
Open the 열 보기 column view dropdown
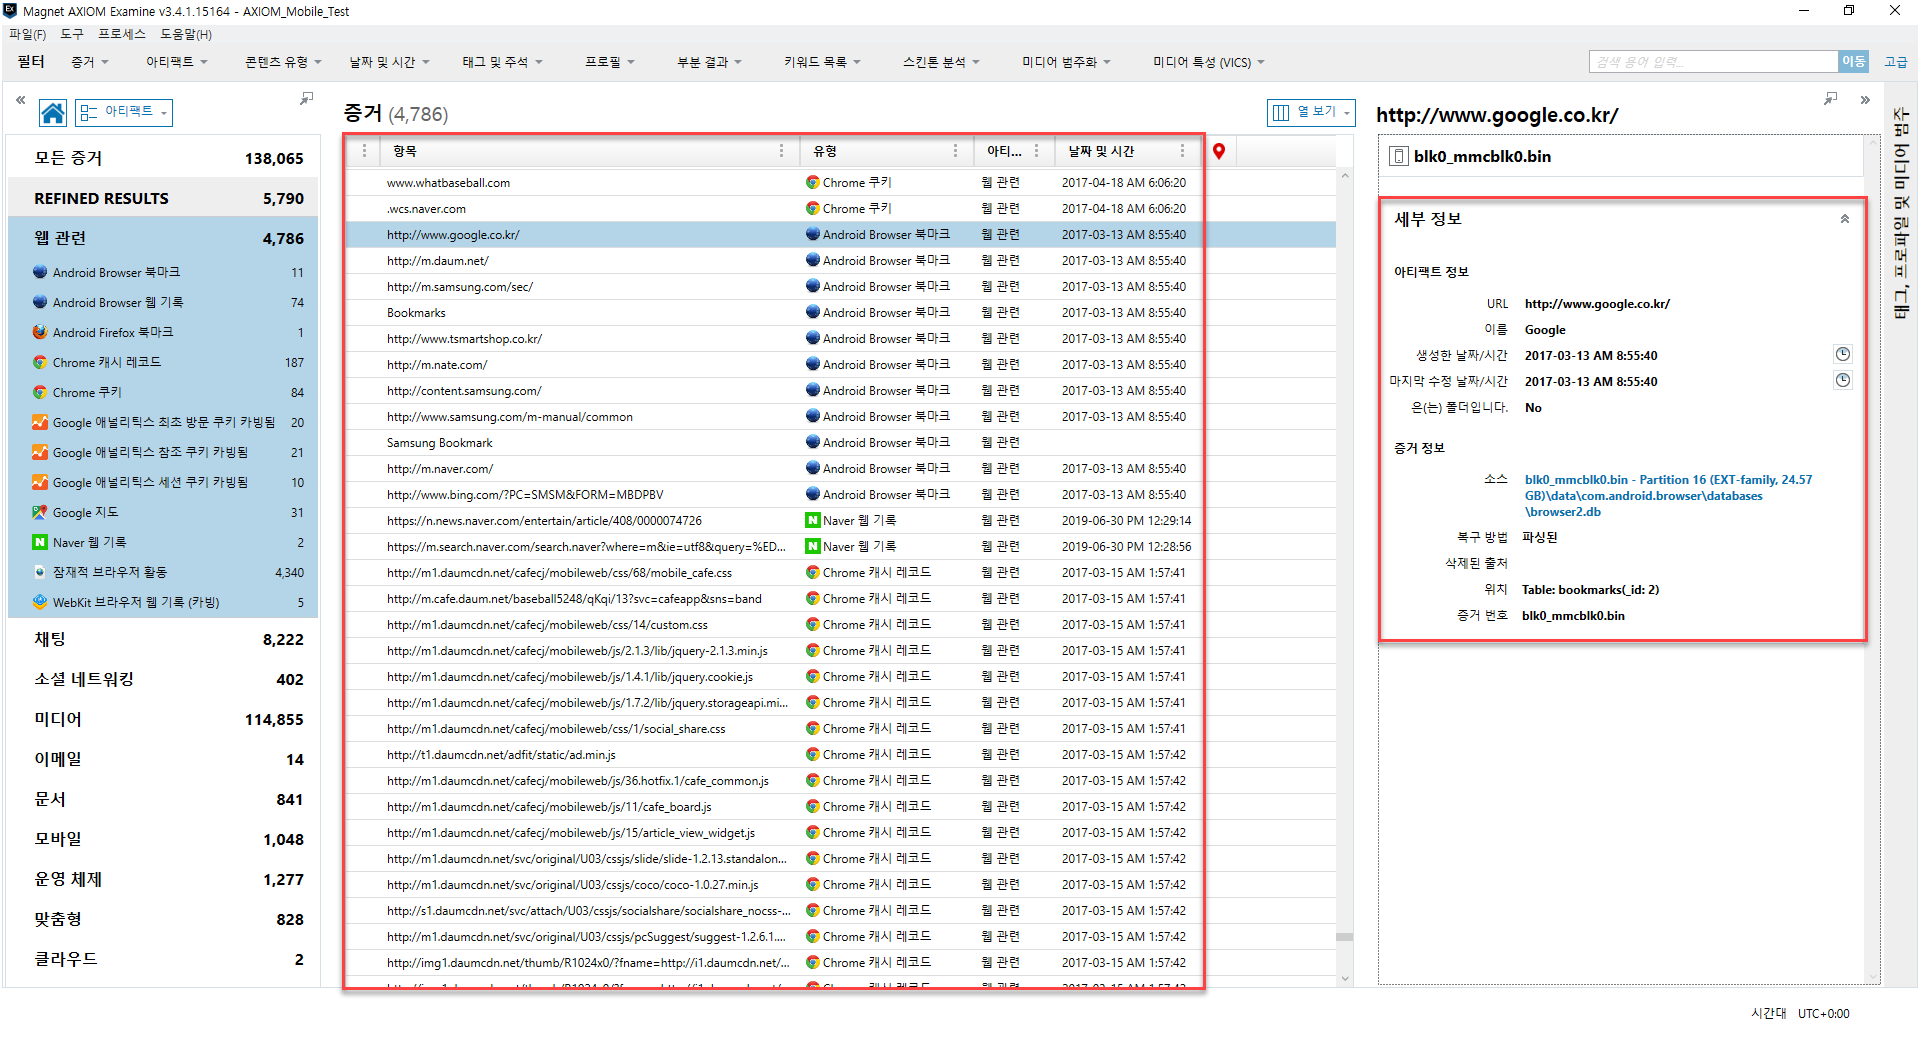pos(1311,112)
